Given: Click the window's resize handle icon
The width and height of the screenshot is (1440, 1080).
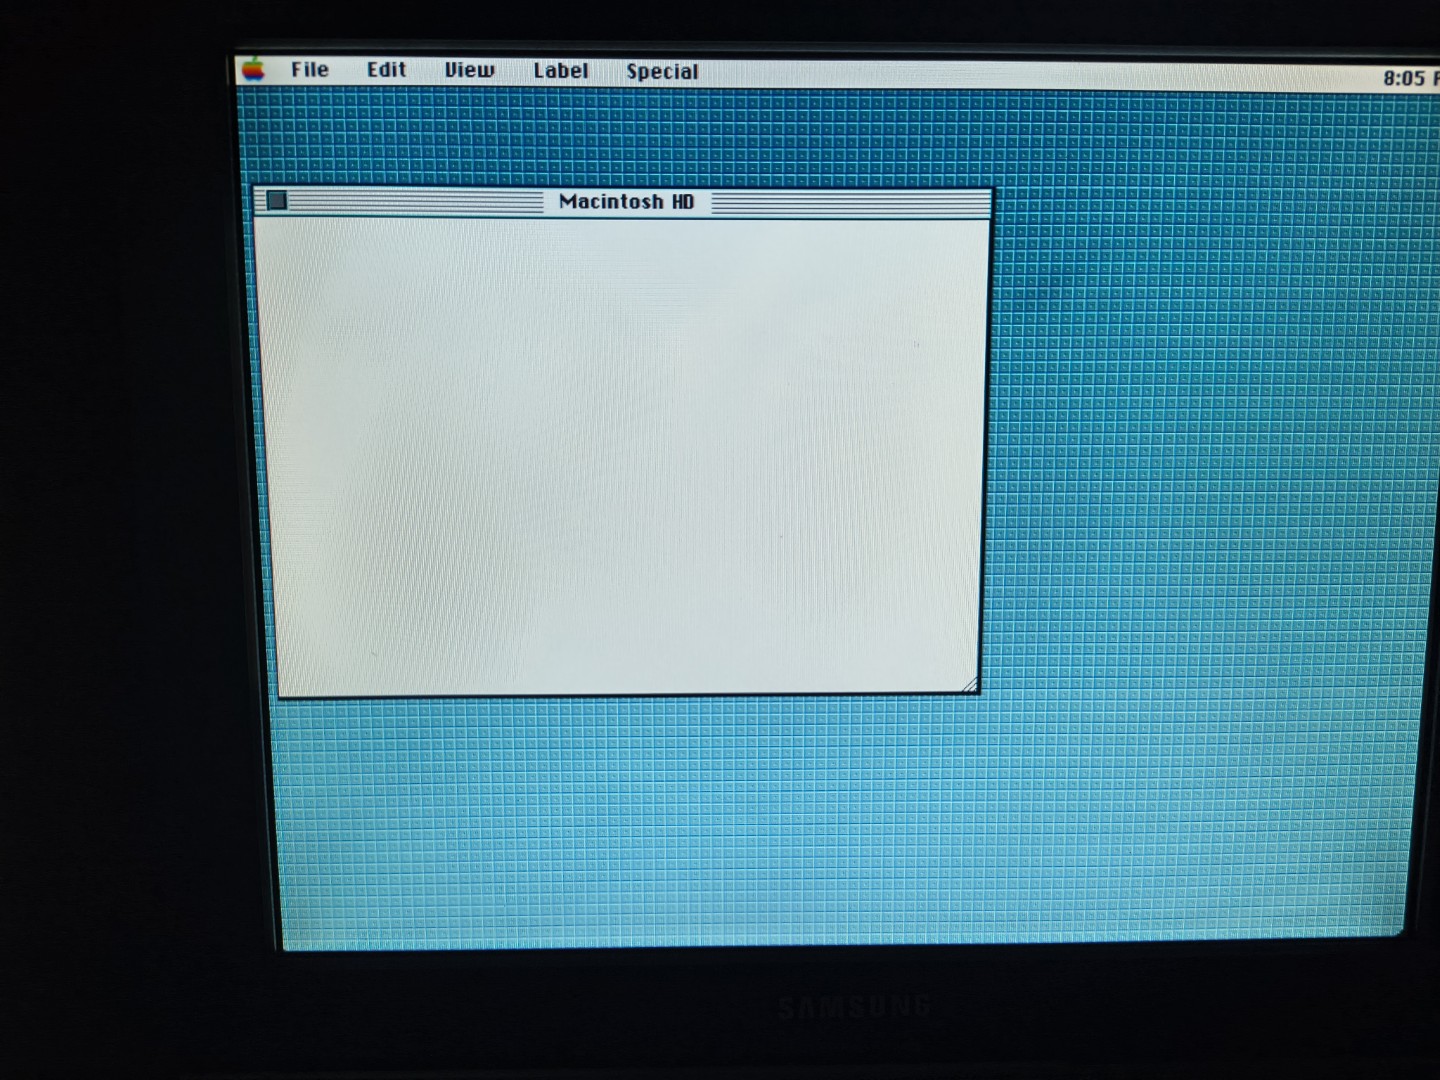Looking at the screenshot, I should [969, 685].
